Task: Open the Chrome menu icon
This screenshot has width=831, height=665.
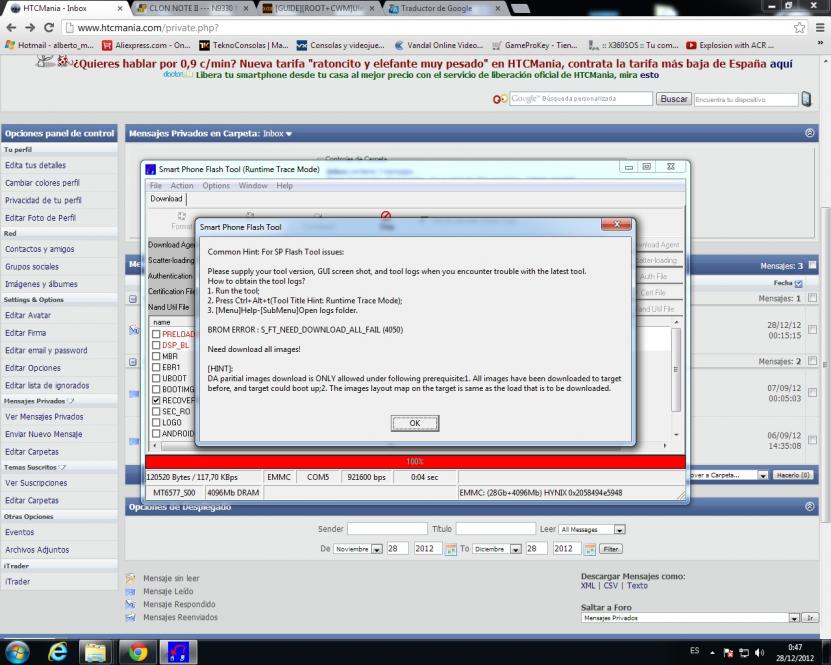Action: click(x=820, y=28)
